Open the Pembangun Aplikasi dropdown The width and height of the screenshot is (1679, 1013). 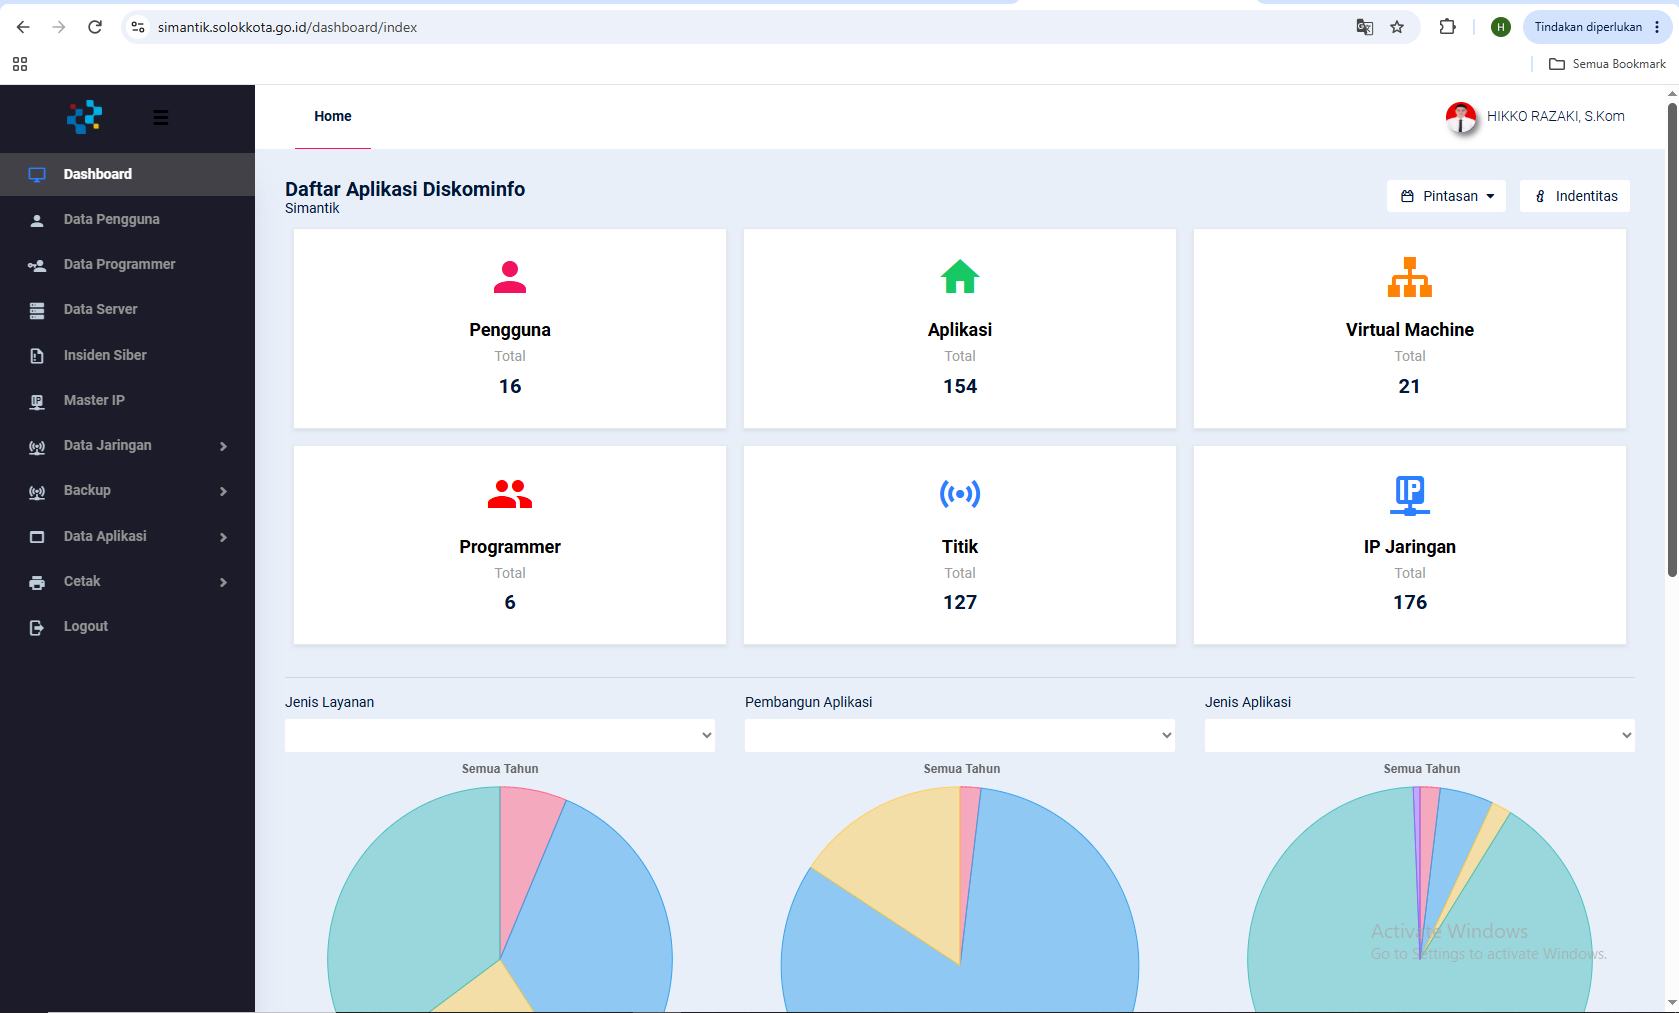pos(960,735)
